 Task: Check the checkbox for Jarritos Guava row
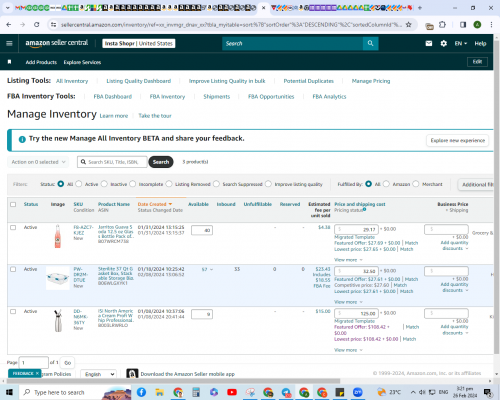click(x=13, y=227)
